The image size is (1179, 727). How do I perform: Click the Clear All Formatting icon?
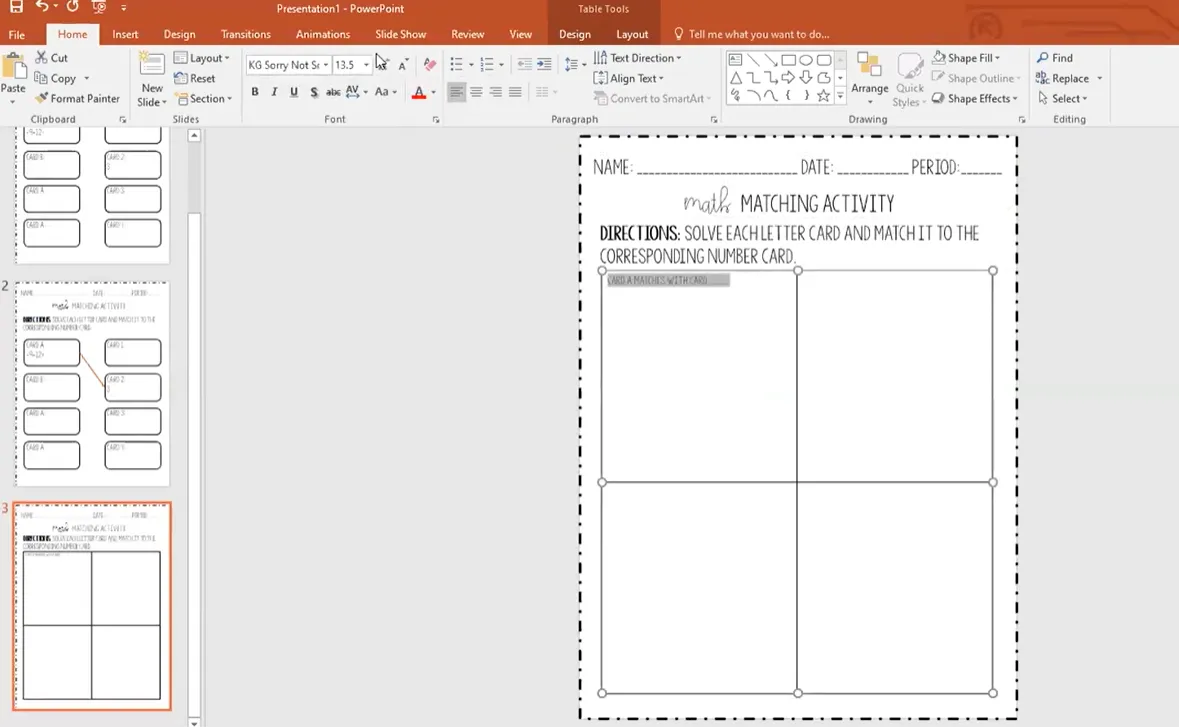pos(430,65)
